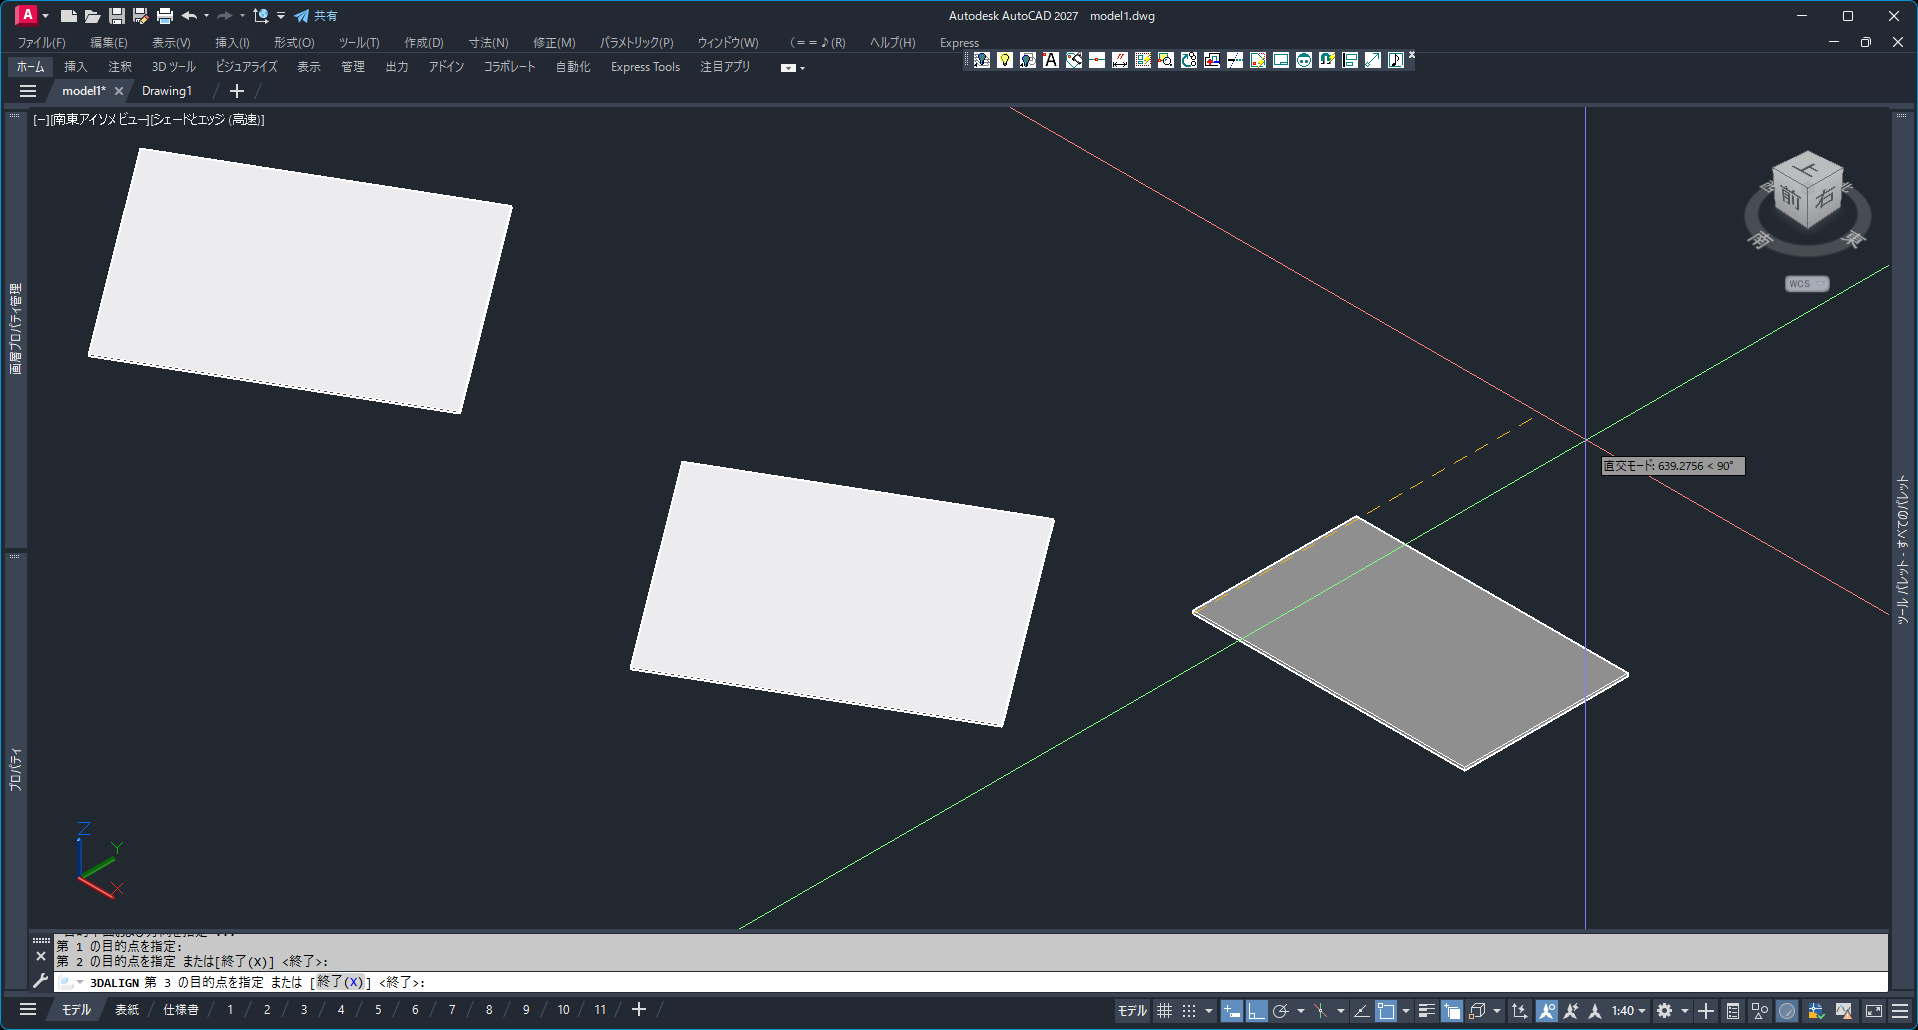
Task: Open the hamburger menu left of file tabs
Action: click(x=28, y=91)
